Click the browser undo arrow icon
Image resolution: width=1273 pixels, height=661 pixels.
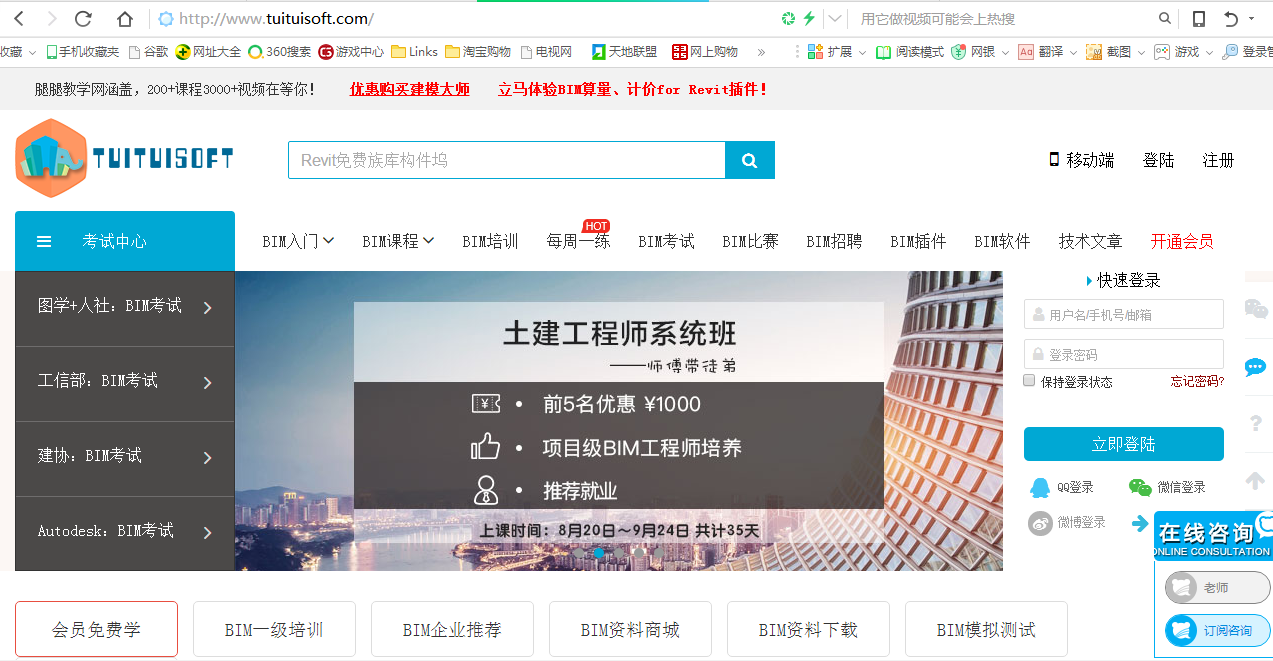(1231, 18)
